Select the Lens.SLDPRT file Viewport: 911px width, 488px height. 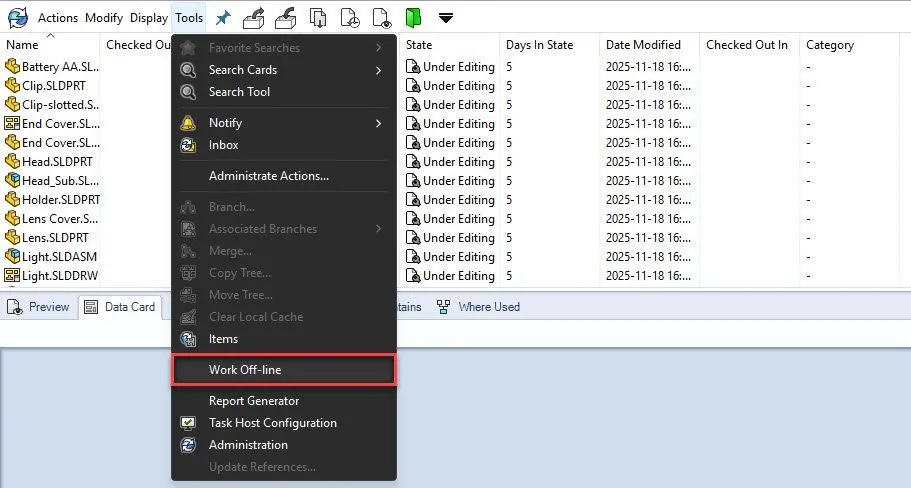[46, 238]
